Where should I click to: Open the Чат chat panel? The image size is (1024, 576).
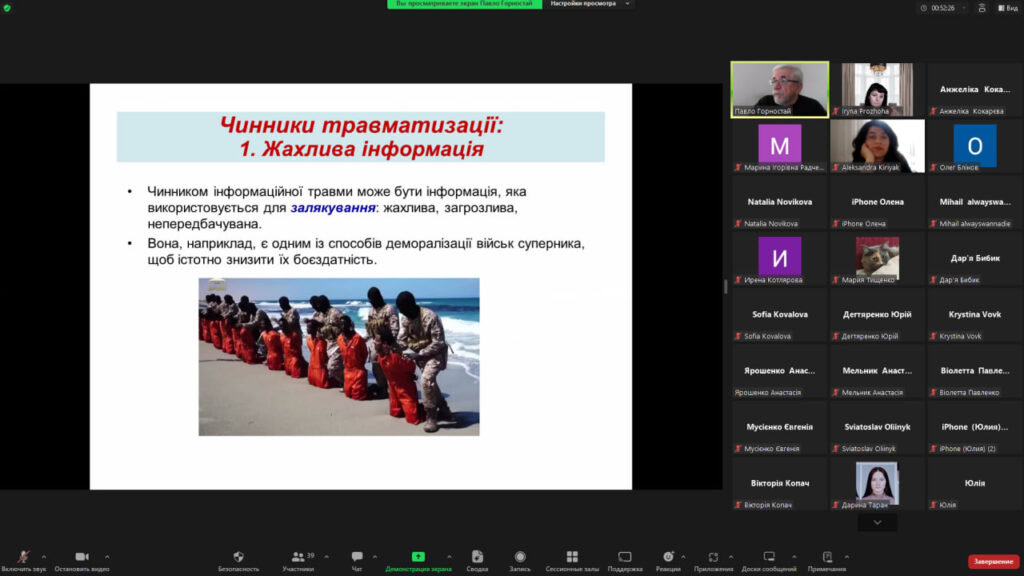point(357,557)
